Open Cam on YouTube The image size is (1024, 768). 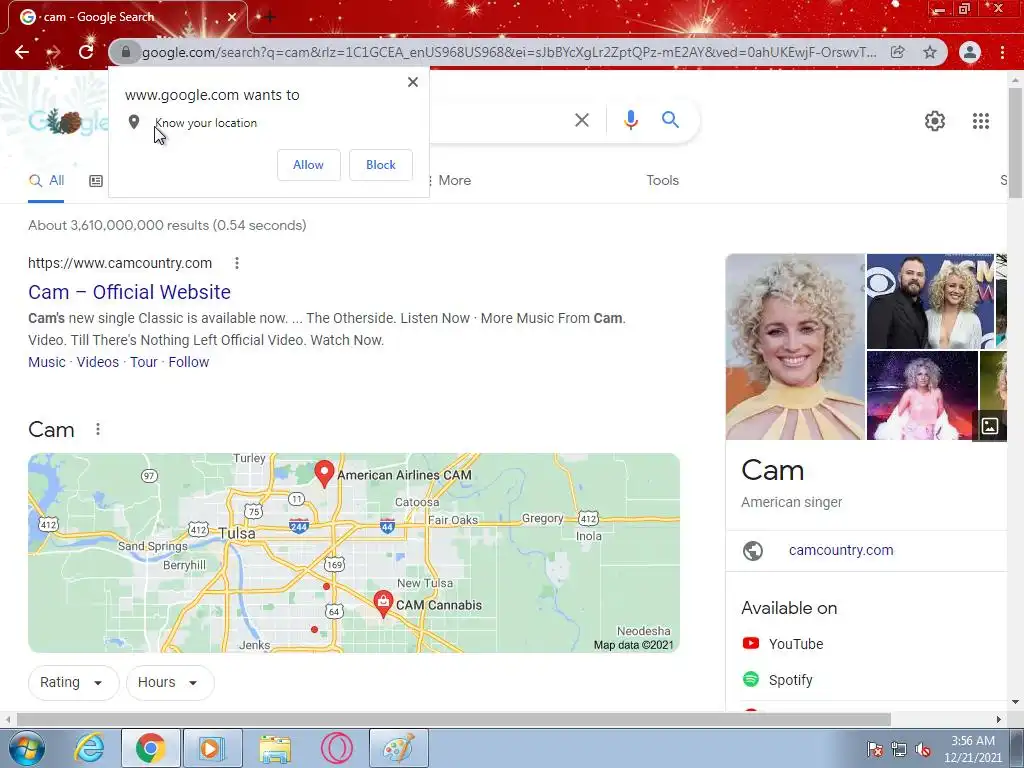coord(783,644)
